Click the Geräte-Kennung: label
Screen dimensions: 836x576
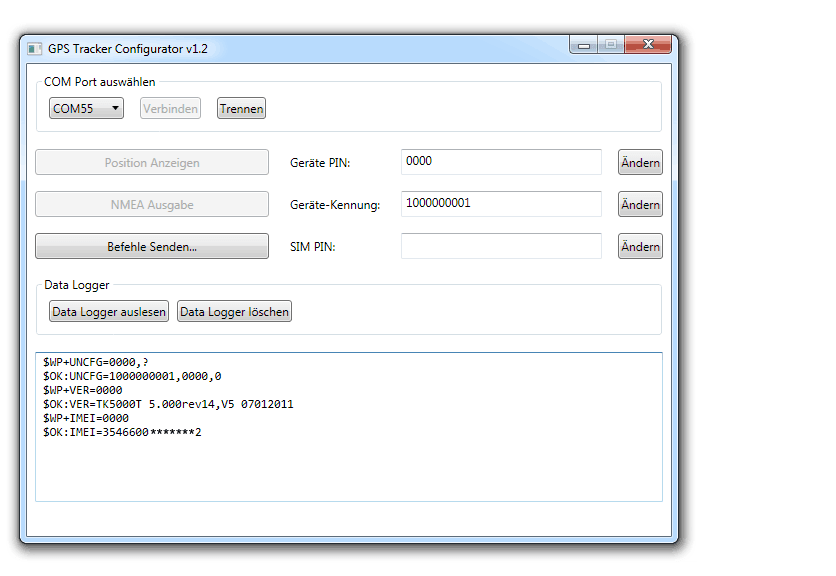coord(335,205)
